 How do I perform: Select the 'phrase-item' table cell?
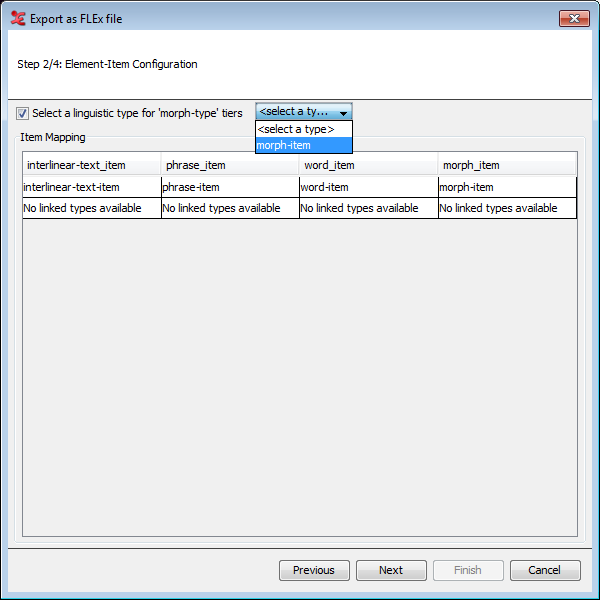(x=230, y=187)
